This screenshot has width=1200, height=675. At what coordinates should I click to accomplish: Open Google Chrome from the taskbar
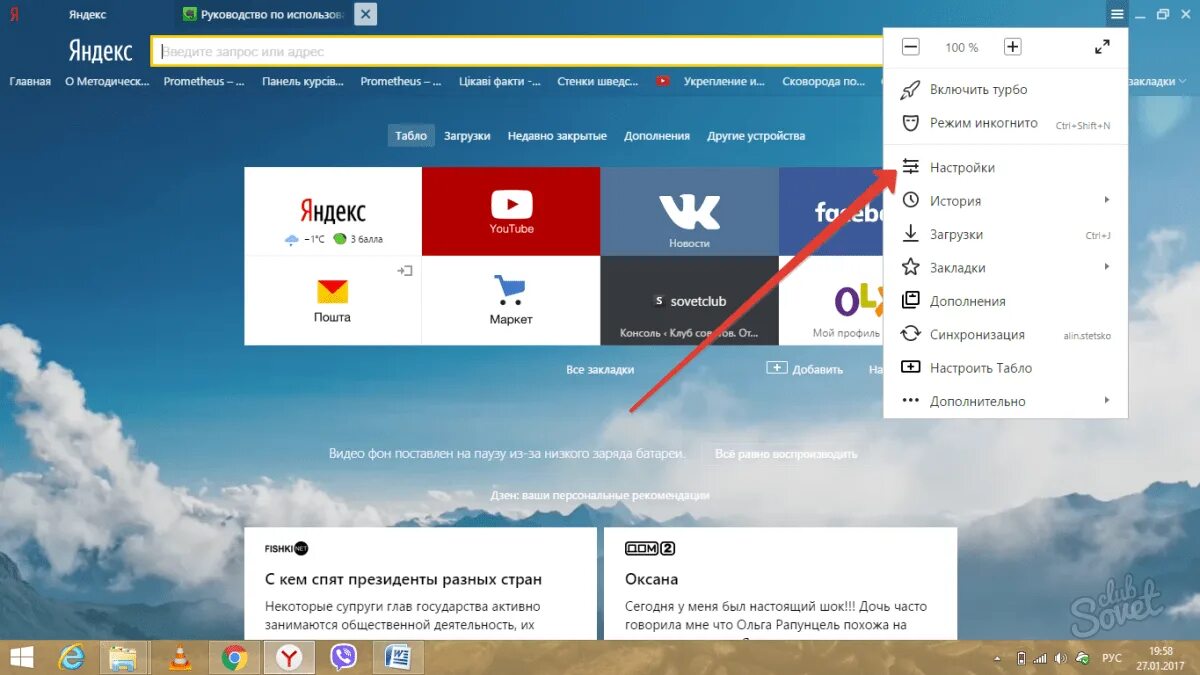click(x=235, y=657)
